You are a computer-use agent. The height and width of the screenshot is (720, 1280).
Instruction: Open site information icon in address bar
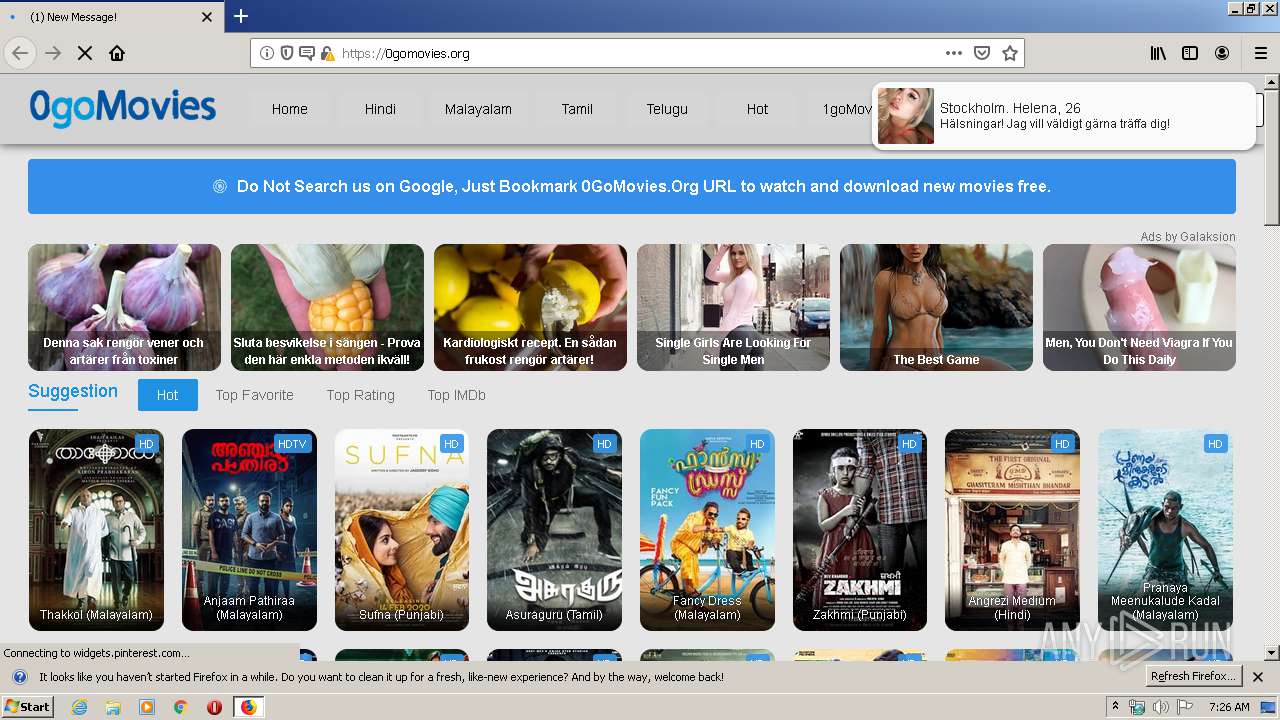click(x=267, y=53)
